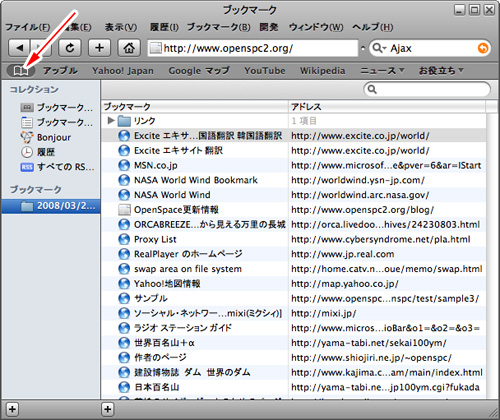
Task: Reload the page with refresh button
Action: [70, 48]
